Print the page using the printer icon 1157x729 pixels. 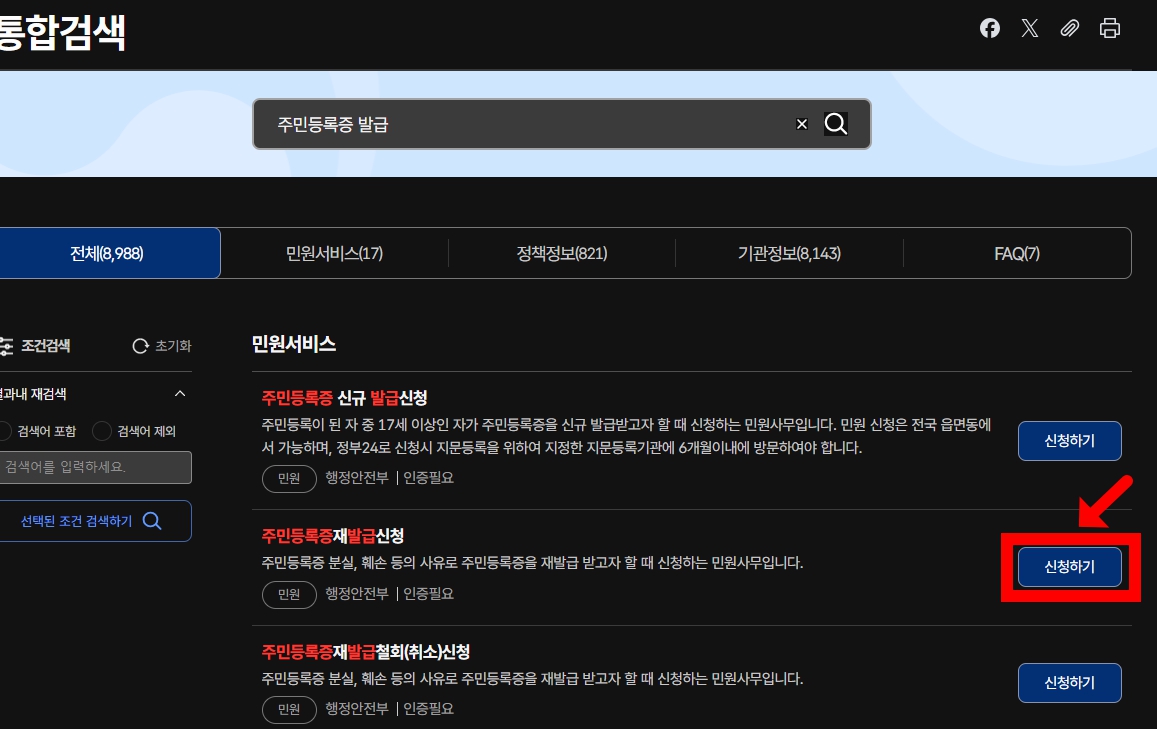pos(1109,28)
